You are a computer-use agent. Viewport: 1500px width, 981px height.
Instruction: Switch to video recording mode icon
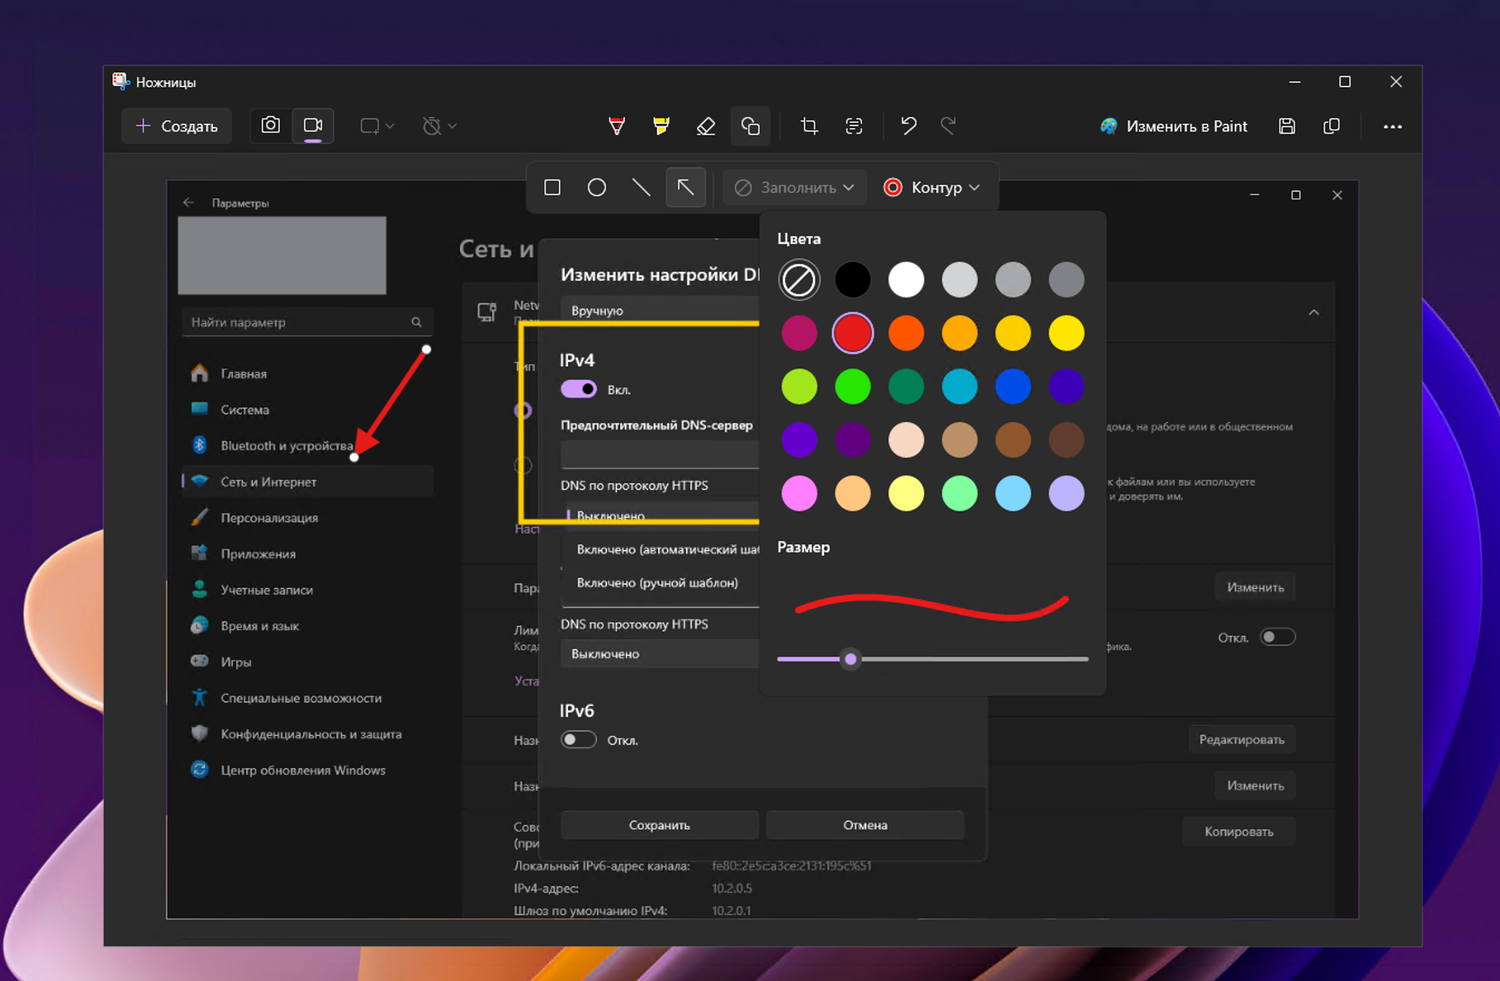click(x=313, y=126)
